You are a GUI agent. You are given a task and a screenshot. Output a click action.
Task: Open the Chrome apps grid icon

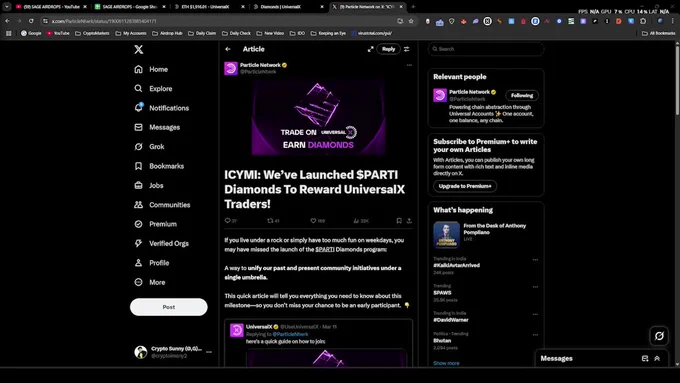[x=8, y=33]
